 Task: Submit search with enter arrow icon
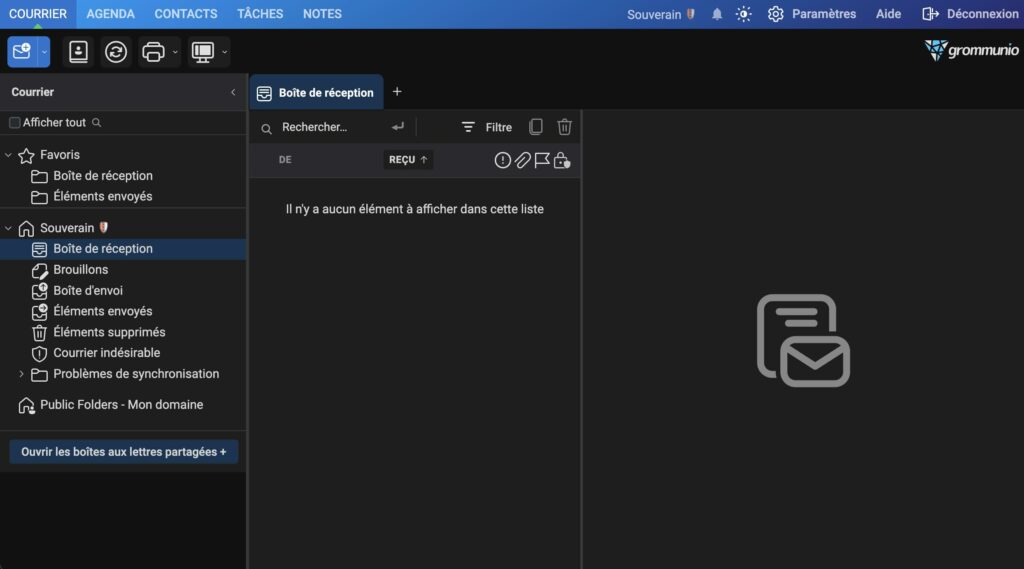pos(398,127)
